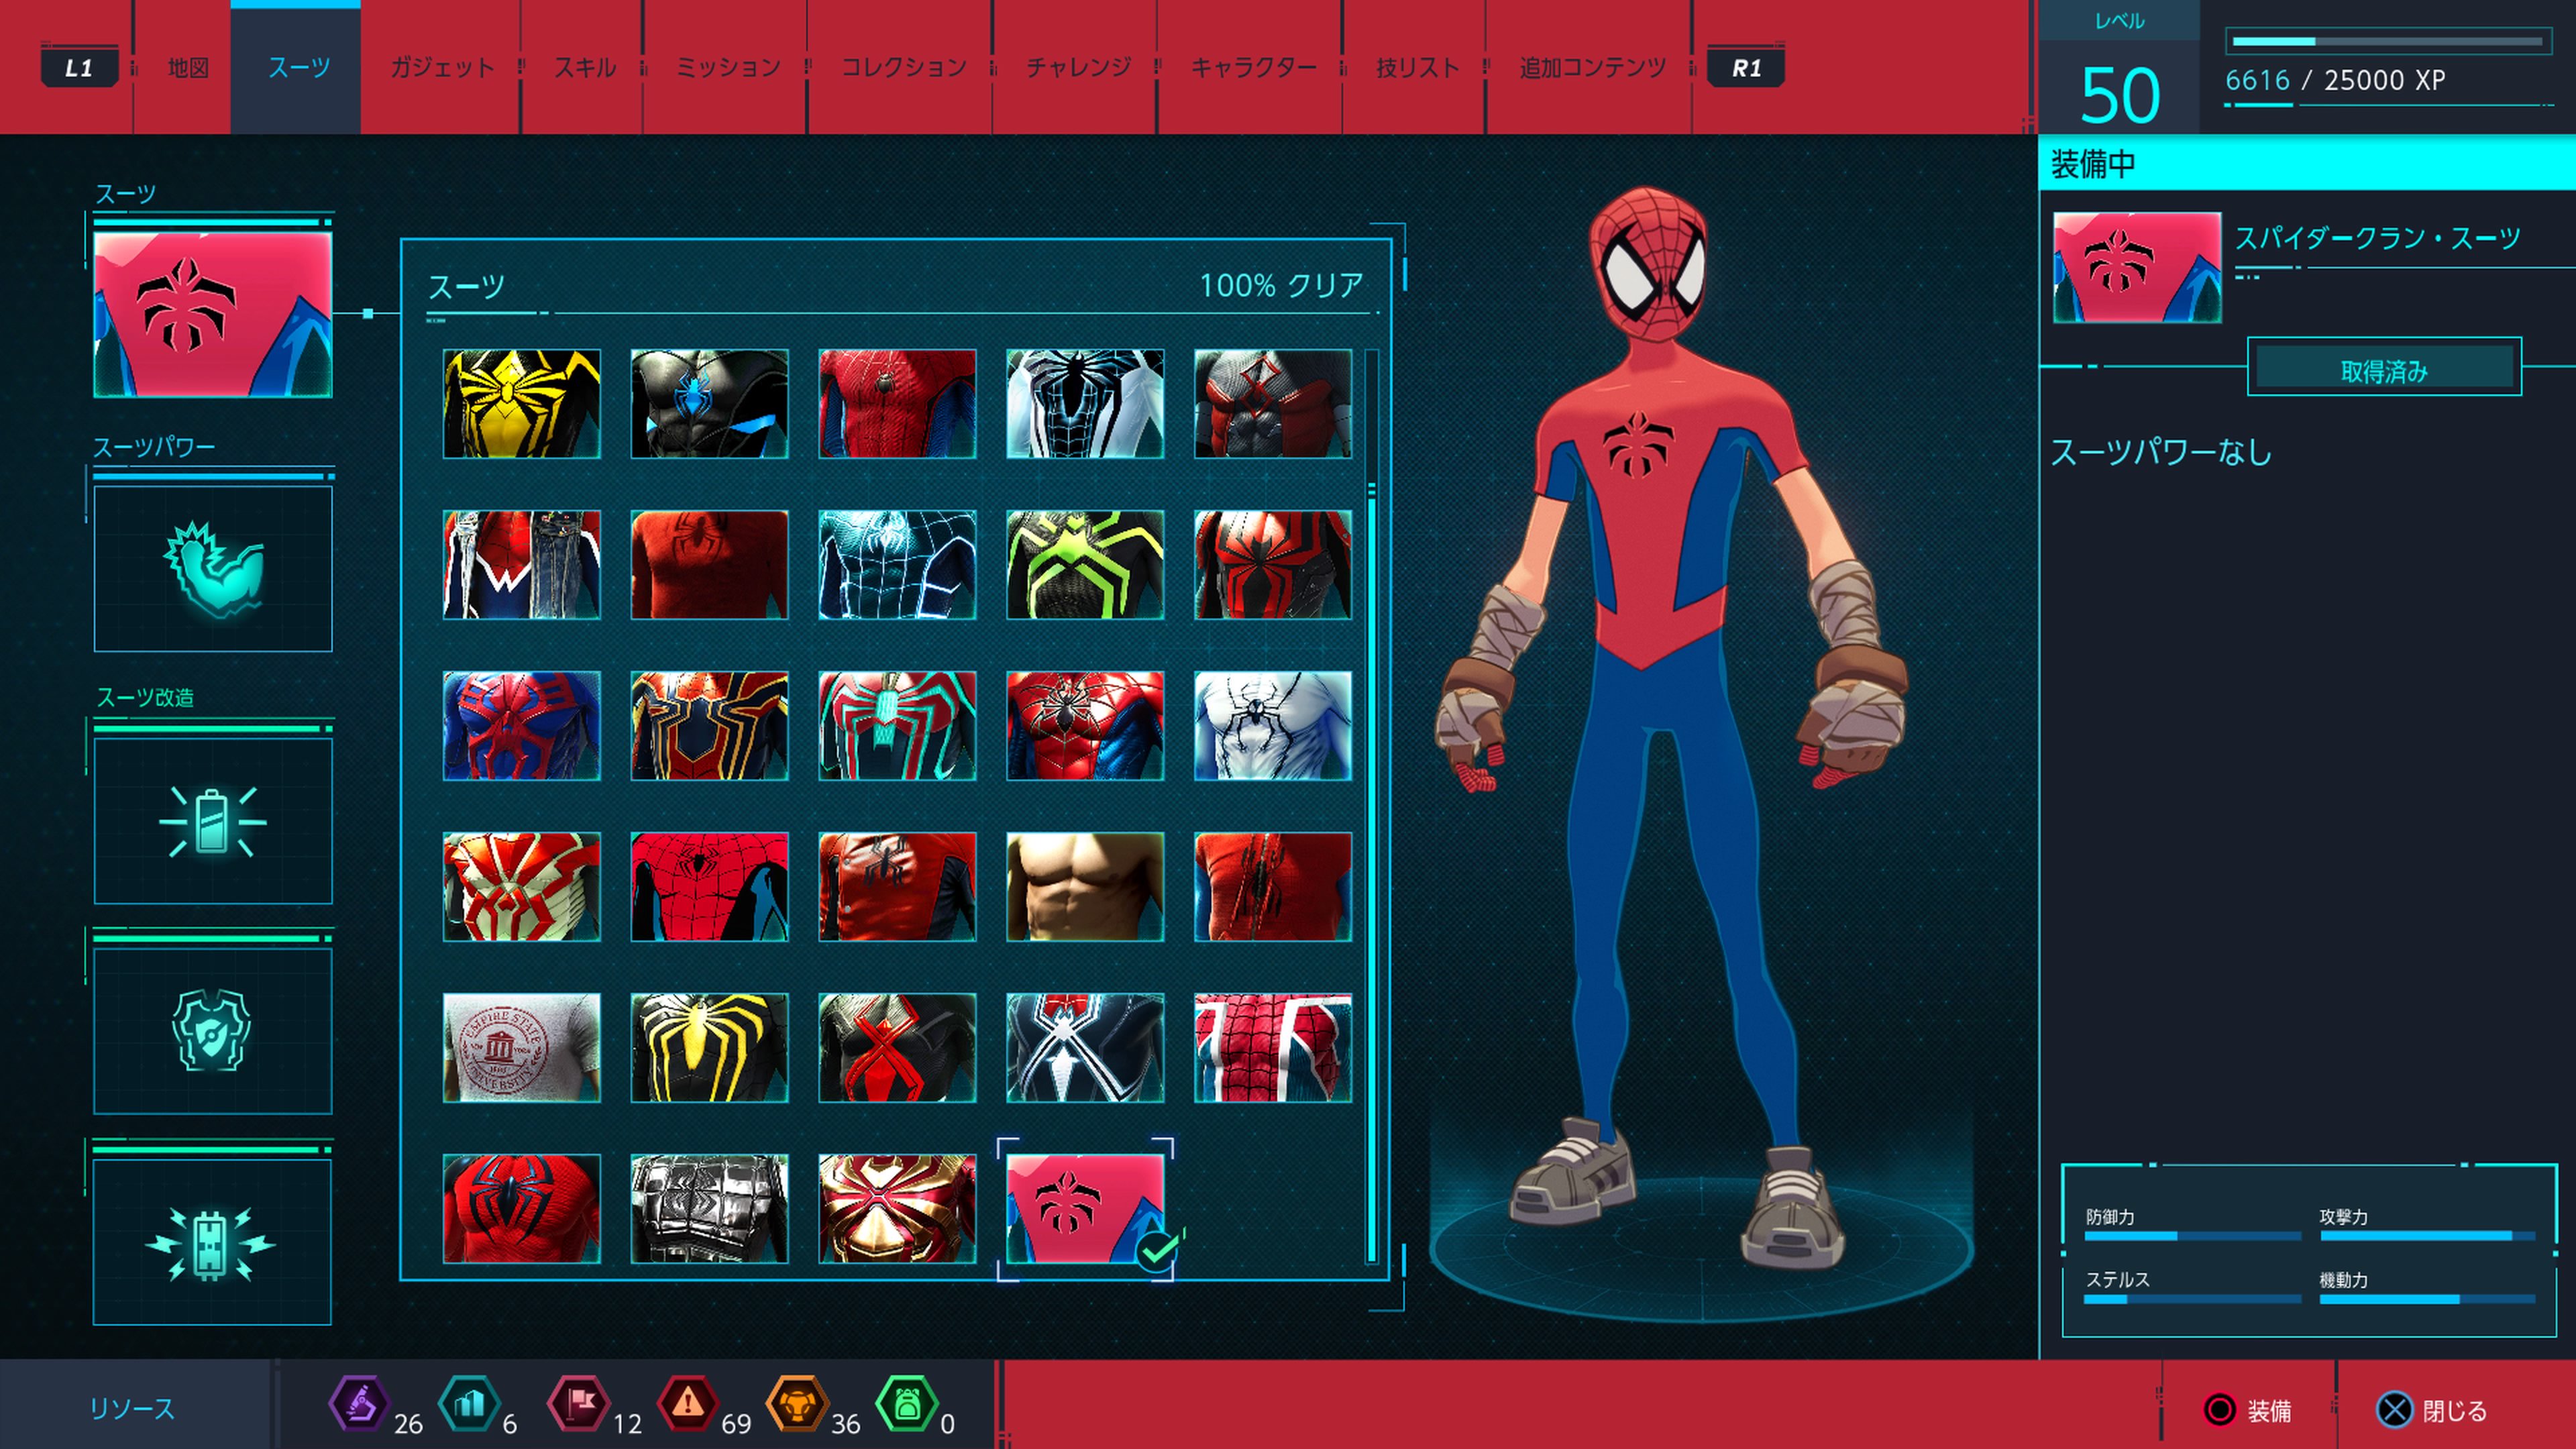Select the teal-trimmed Velocity suit
Image resolution: width=2576 pixels, height=1449 pixels.
[897, 726]
